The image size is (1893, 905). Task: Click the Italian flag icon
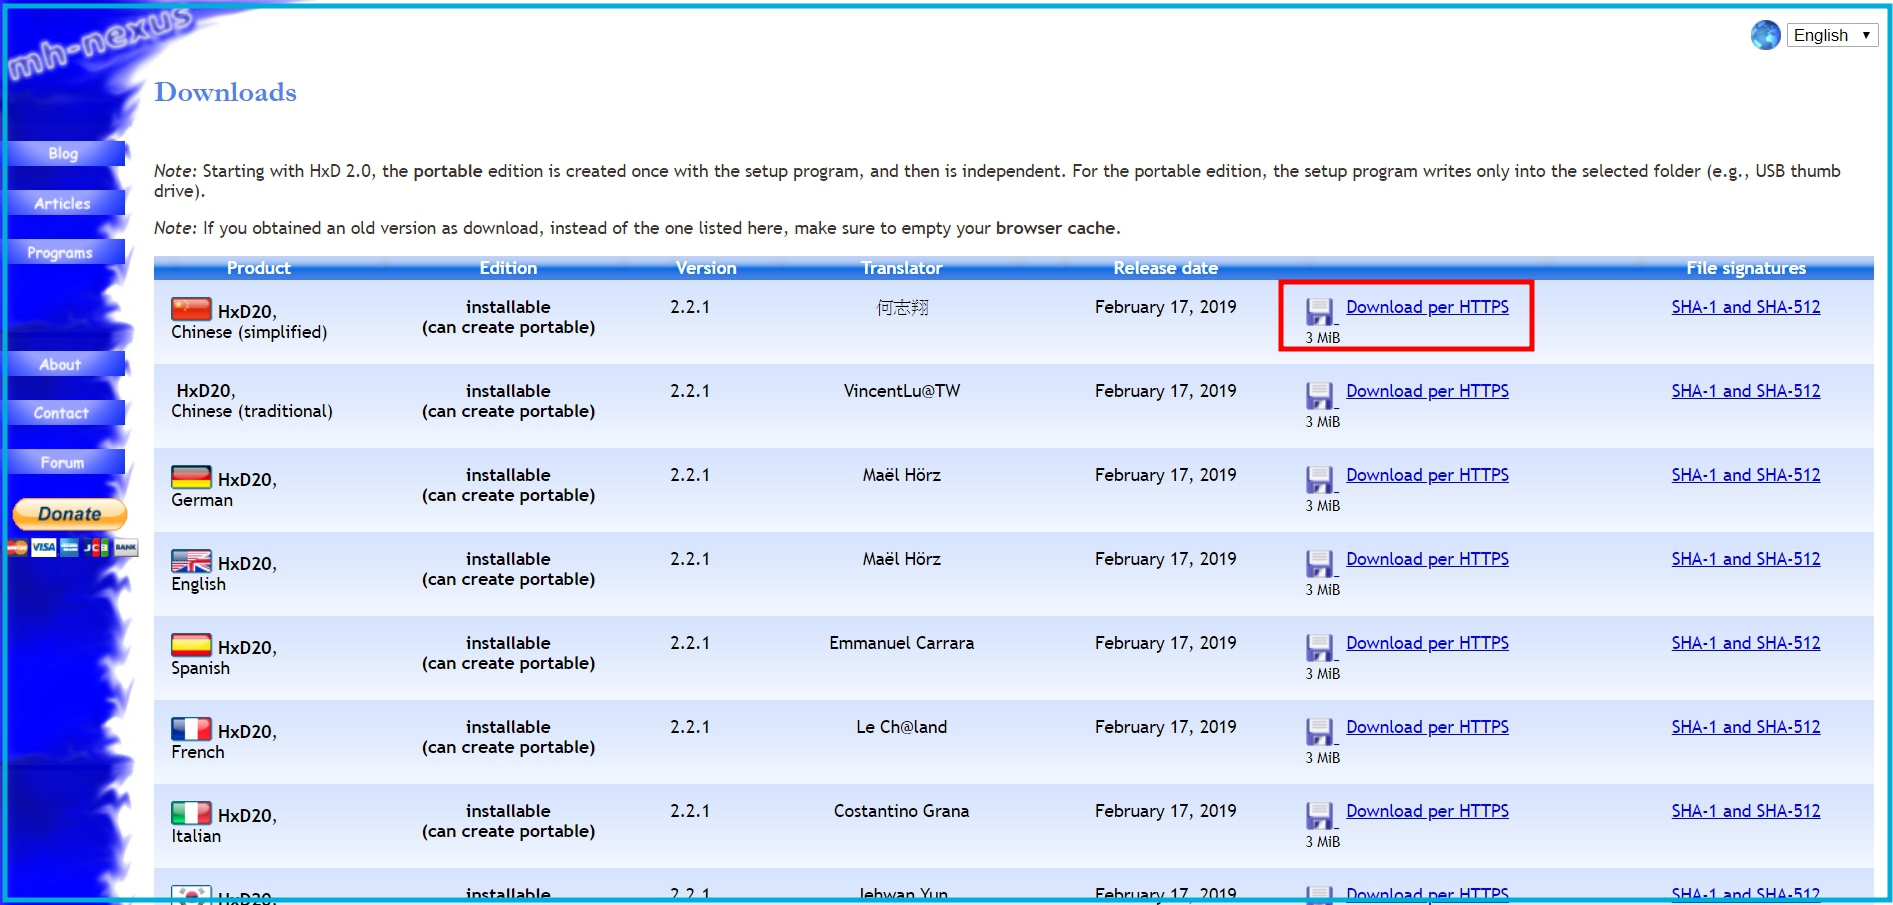[x=191, y=813]
